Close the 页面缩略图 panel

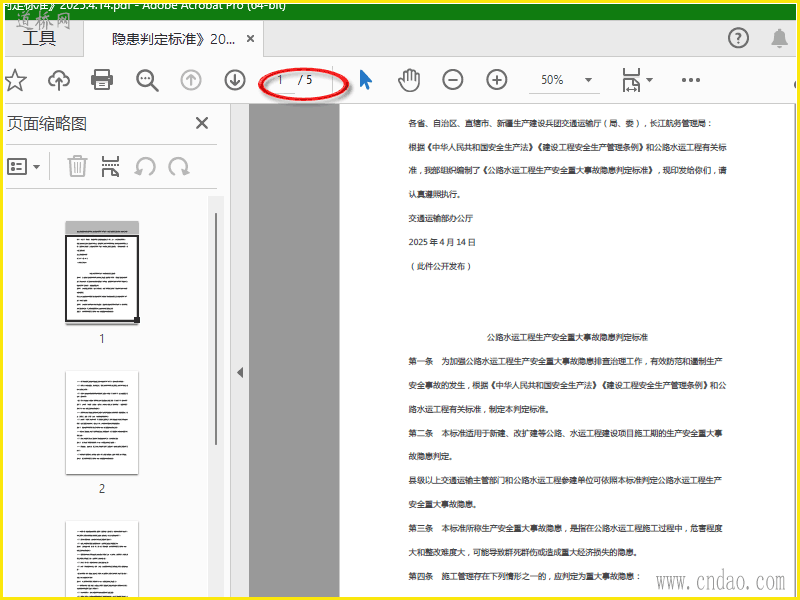pyautogui.click(x=202, y=123)
